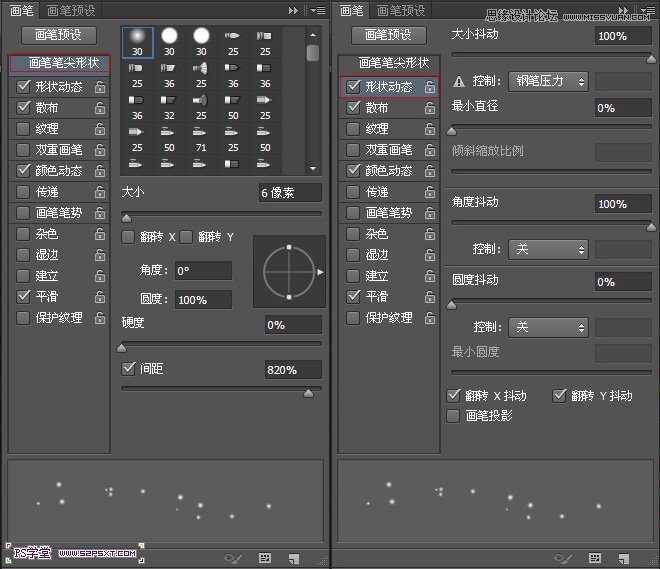The image size is (660, 569).
Task: Click lock icon beside 杂色 in left panel
Action: coord(100,234)
